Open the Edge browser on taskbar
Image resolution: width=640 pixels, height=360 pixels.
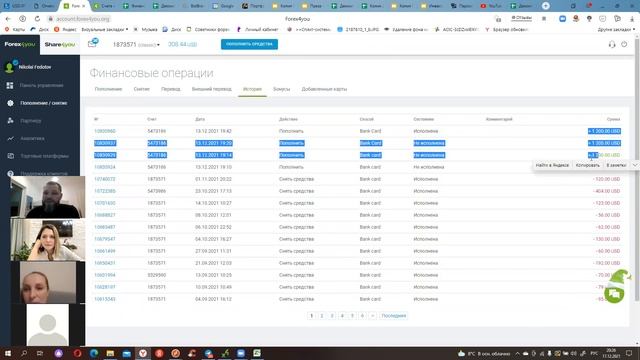pos(94,353)
